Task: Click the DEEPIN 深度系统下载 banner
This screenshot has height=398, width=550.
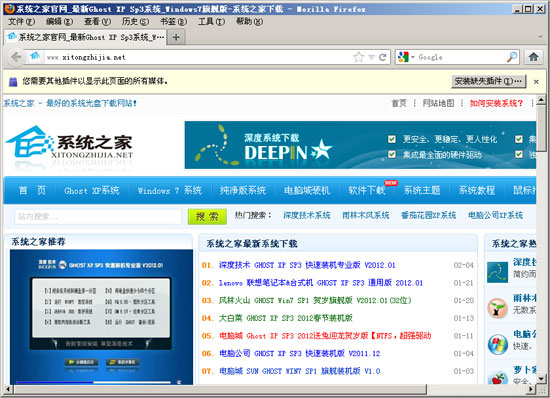Action: pyautogui.click(x=360, y=145)
